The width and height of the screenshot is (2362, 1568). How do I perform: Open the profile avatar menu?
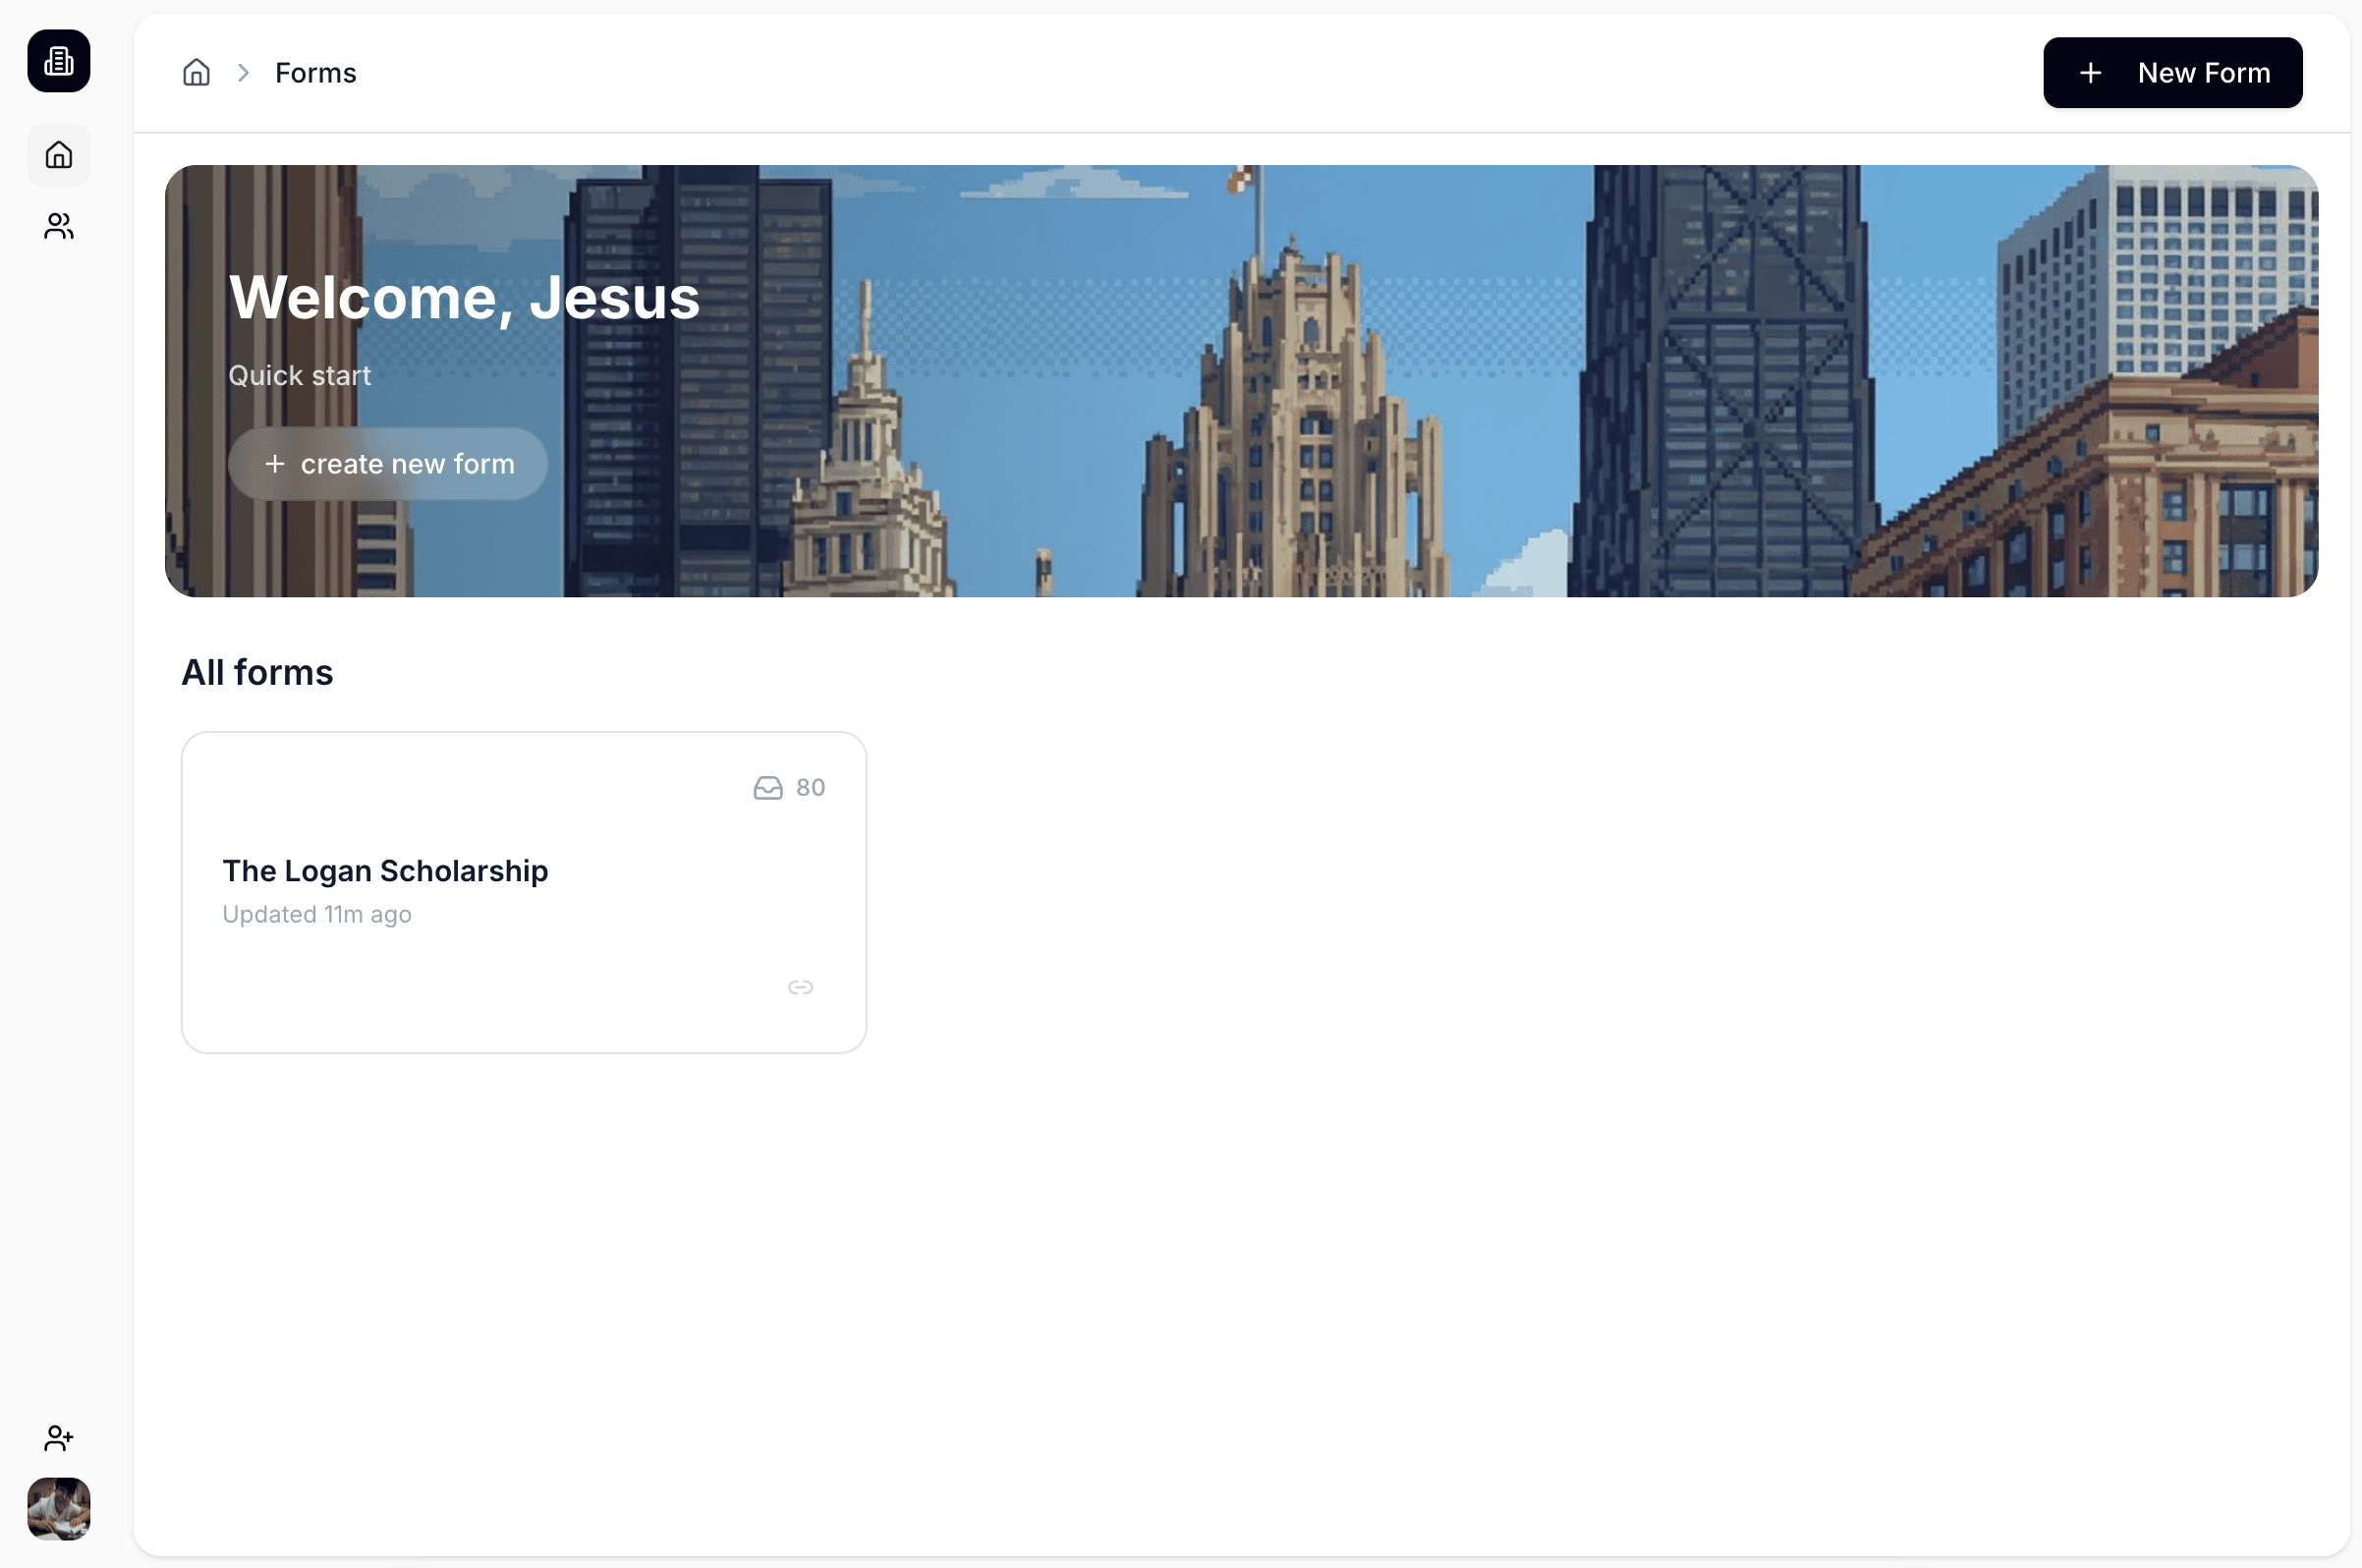click(x=59, y=1508)
